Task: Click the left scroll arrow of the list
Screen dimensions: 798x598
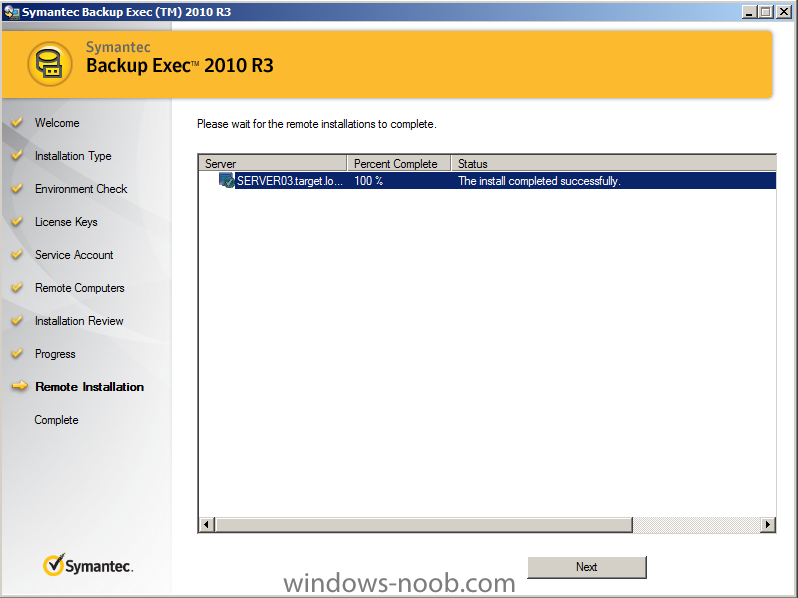Action: 207,524
